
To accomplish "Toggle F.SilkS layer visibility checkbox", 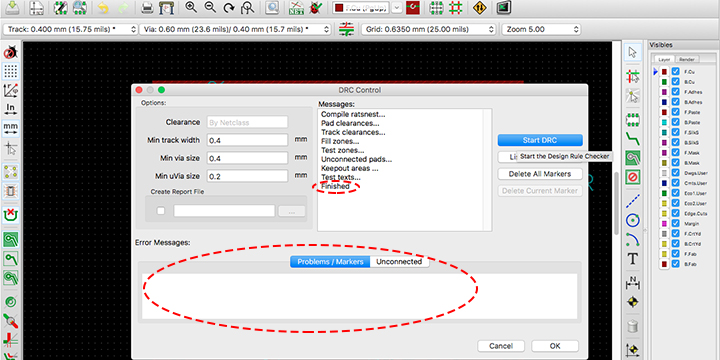I will pyautogui.click(x=675, y=132).
